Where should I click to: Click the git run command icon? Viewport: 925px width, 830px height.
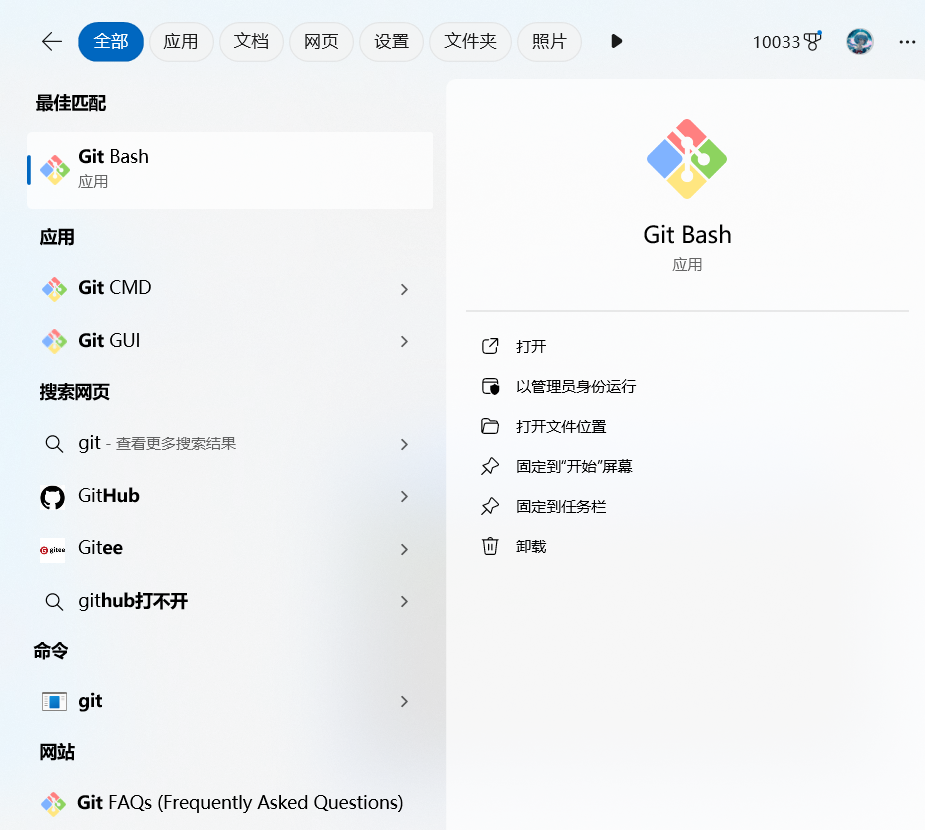point(53,702)
